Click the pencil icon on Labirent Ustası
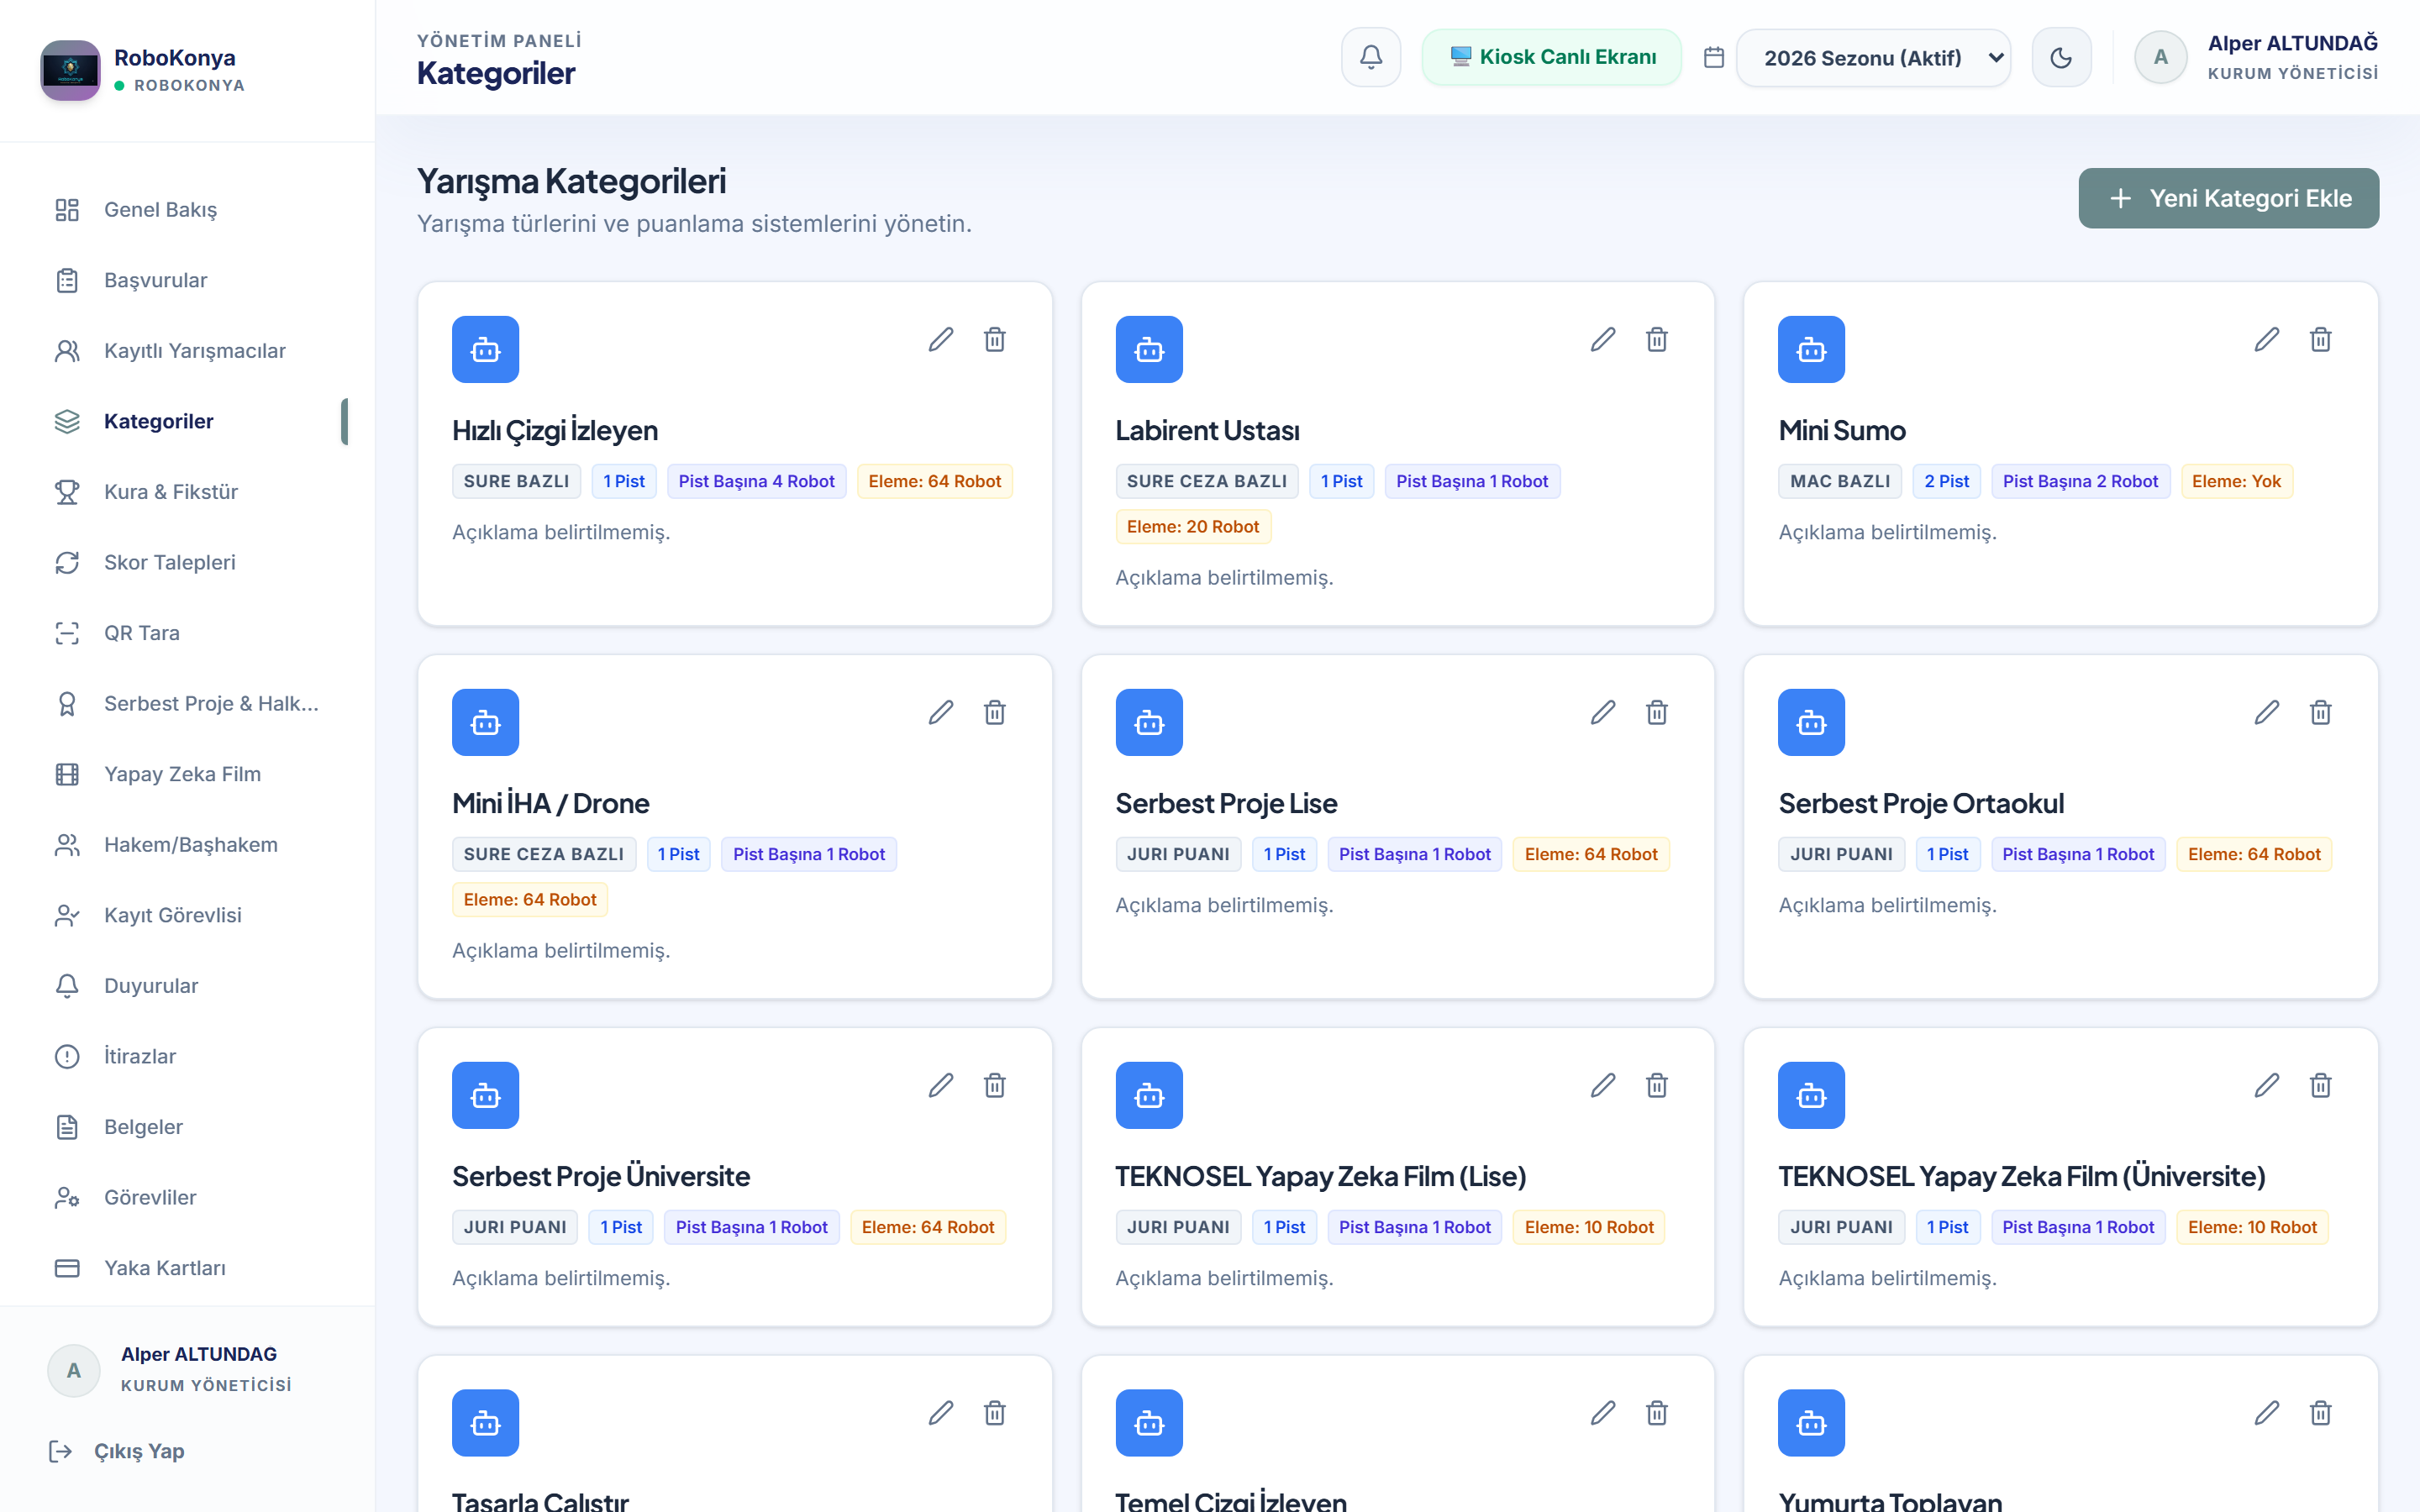 click(1603, 340)
